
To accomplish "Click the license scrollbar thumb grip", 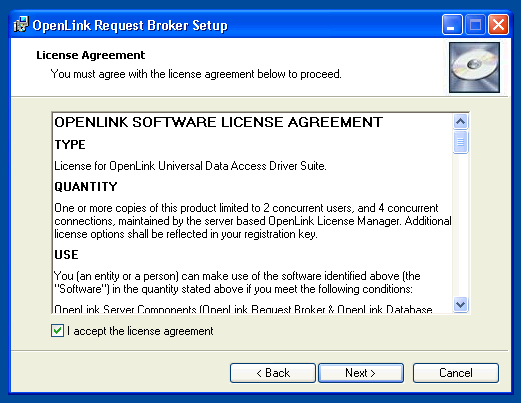I will point(460,142).
